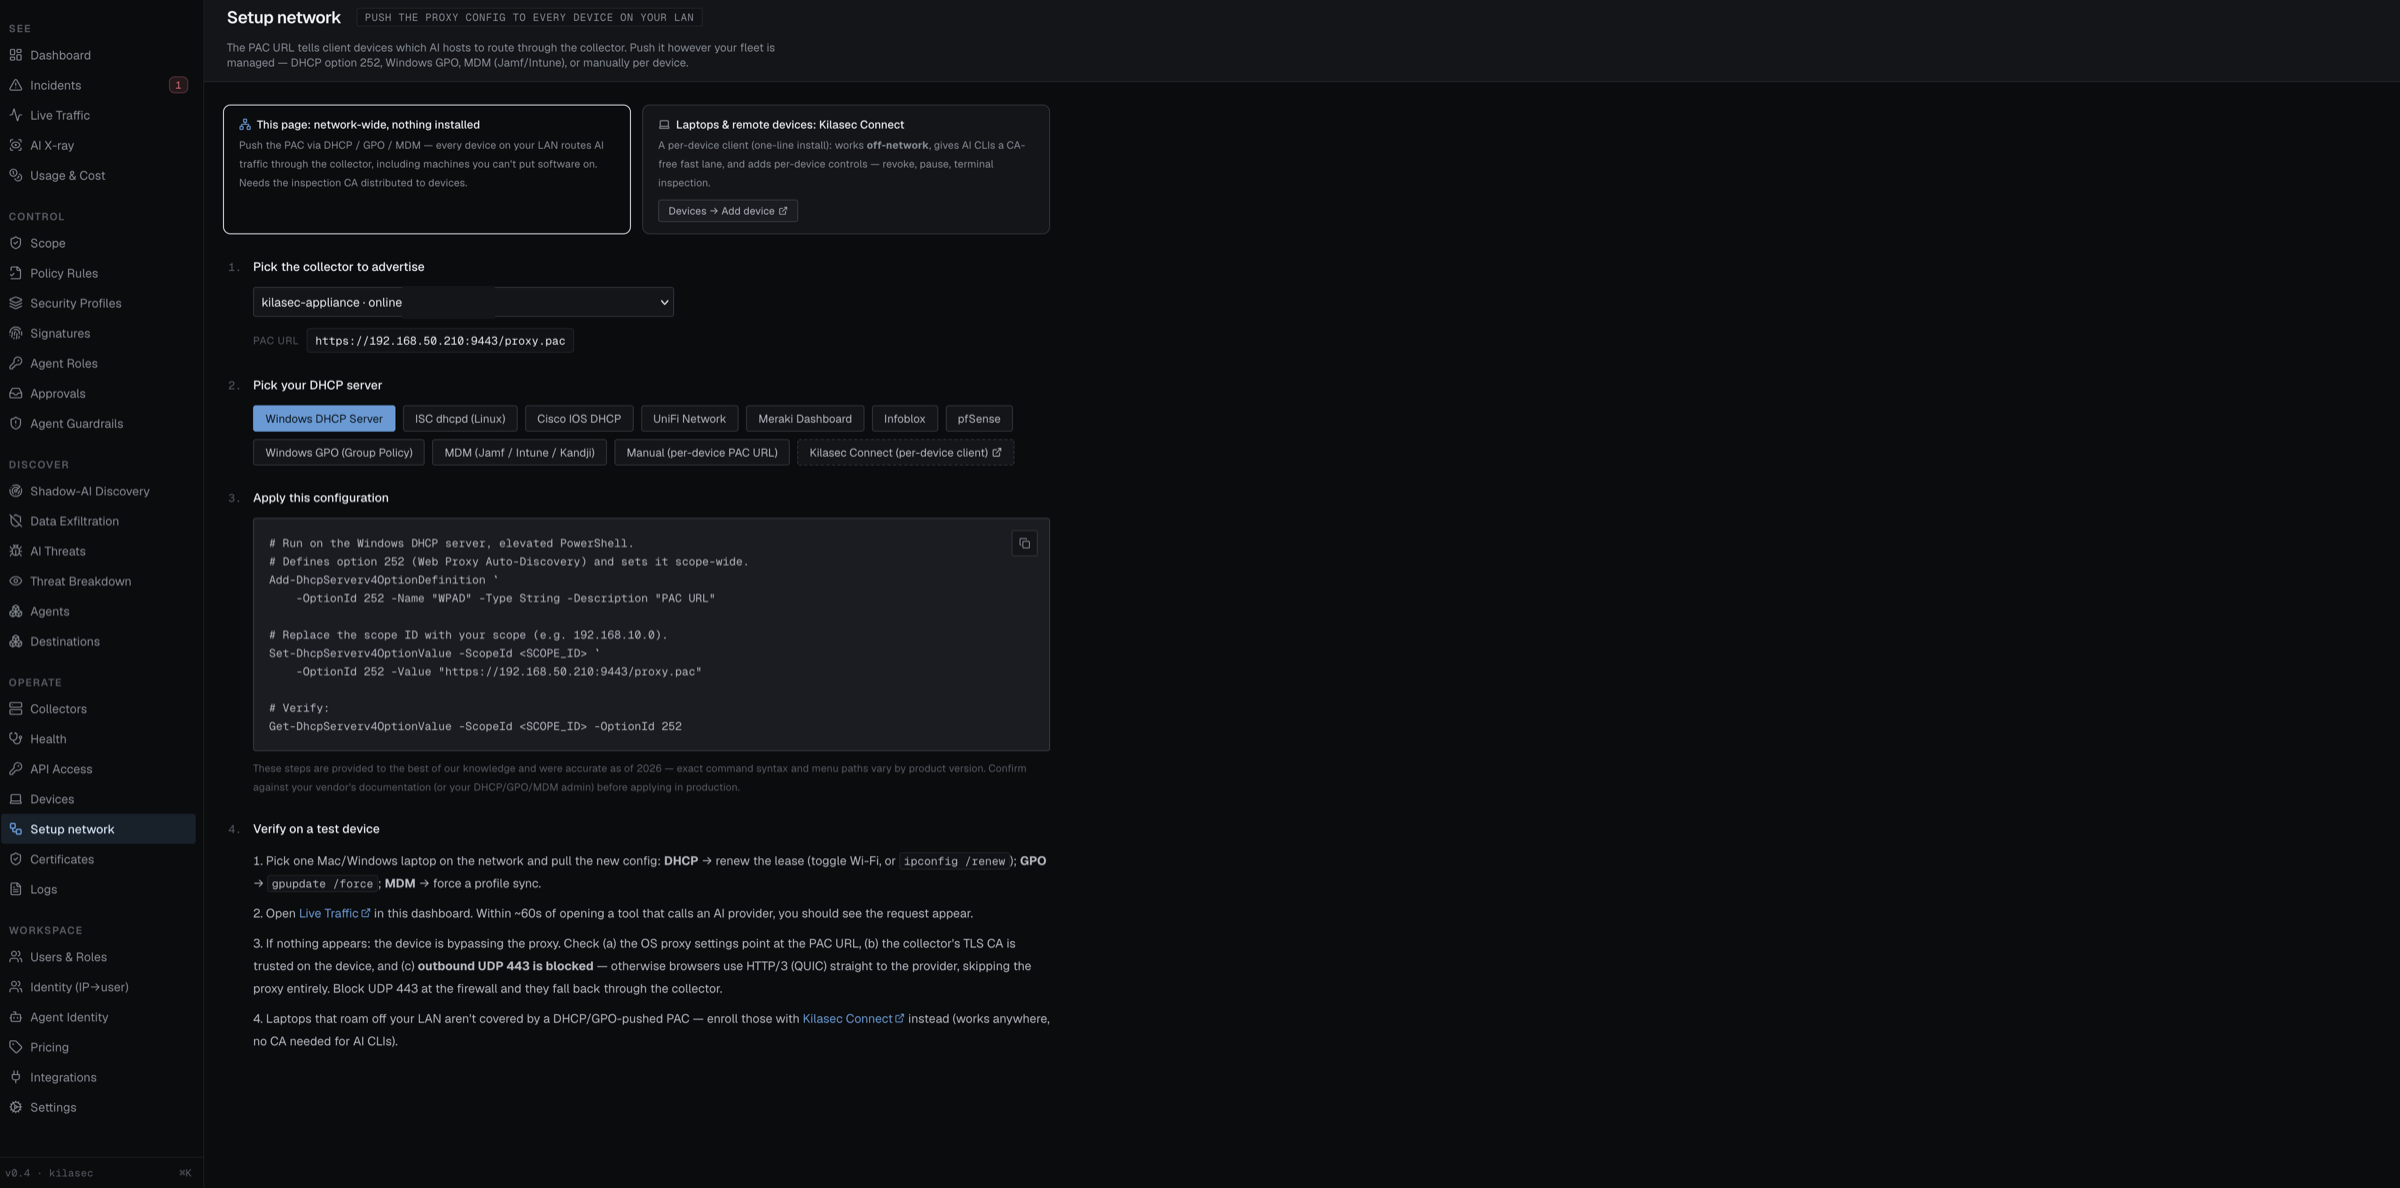Select Meraki Dashboard option
The width and height of the screenshot is (2400, 1188).
[x=805, y=419]
